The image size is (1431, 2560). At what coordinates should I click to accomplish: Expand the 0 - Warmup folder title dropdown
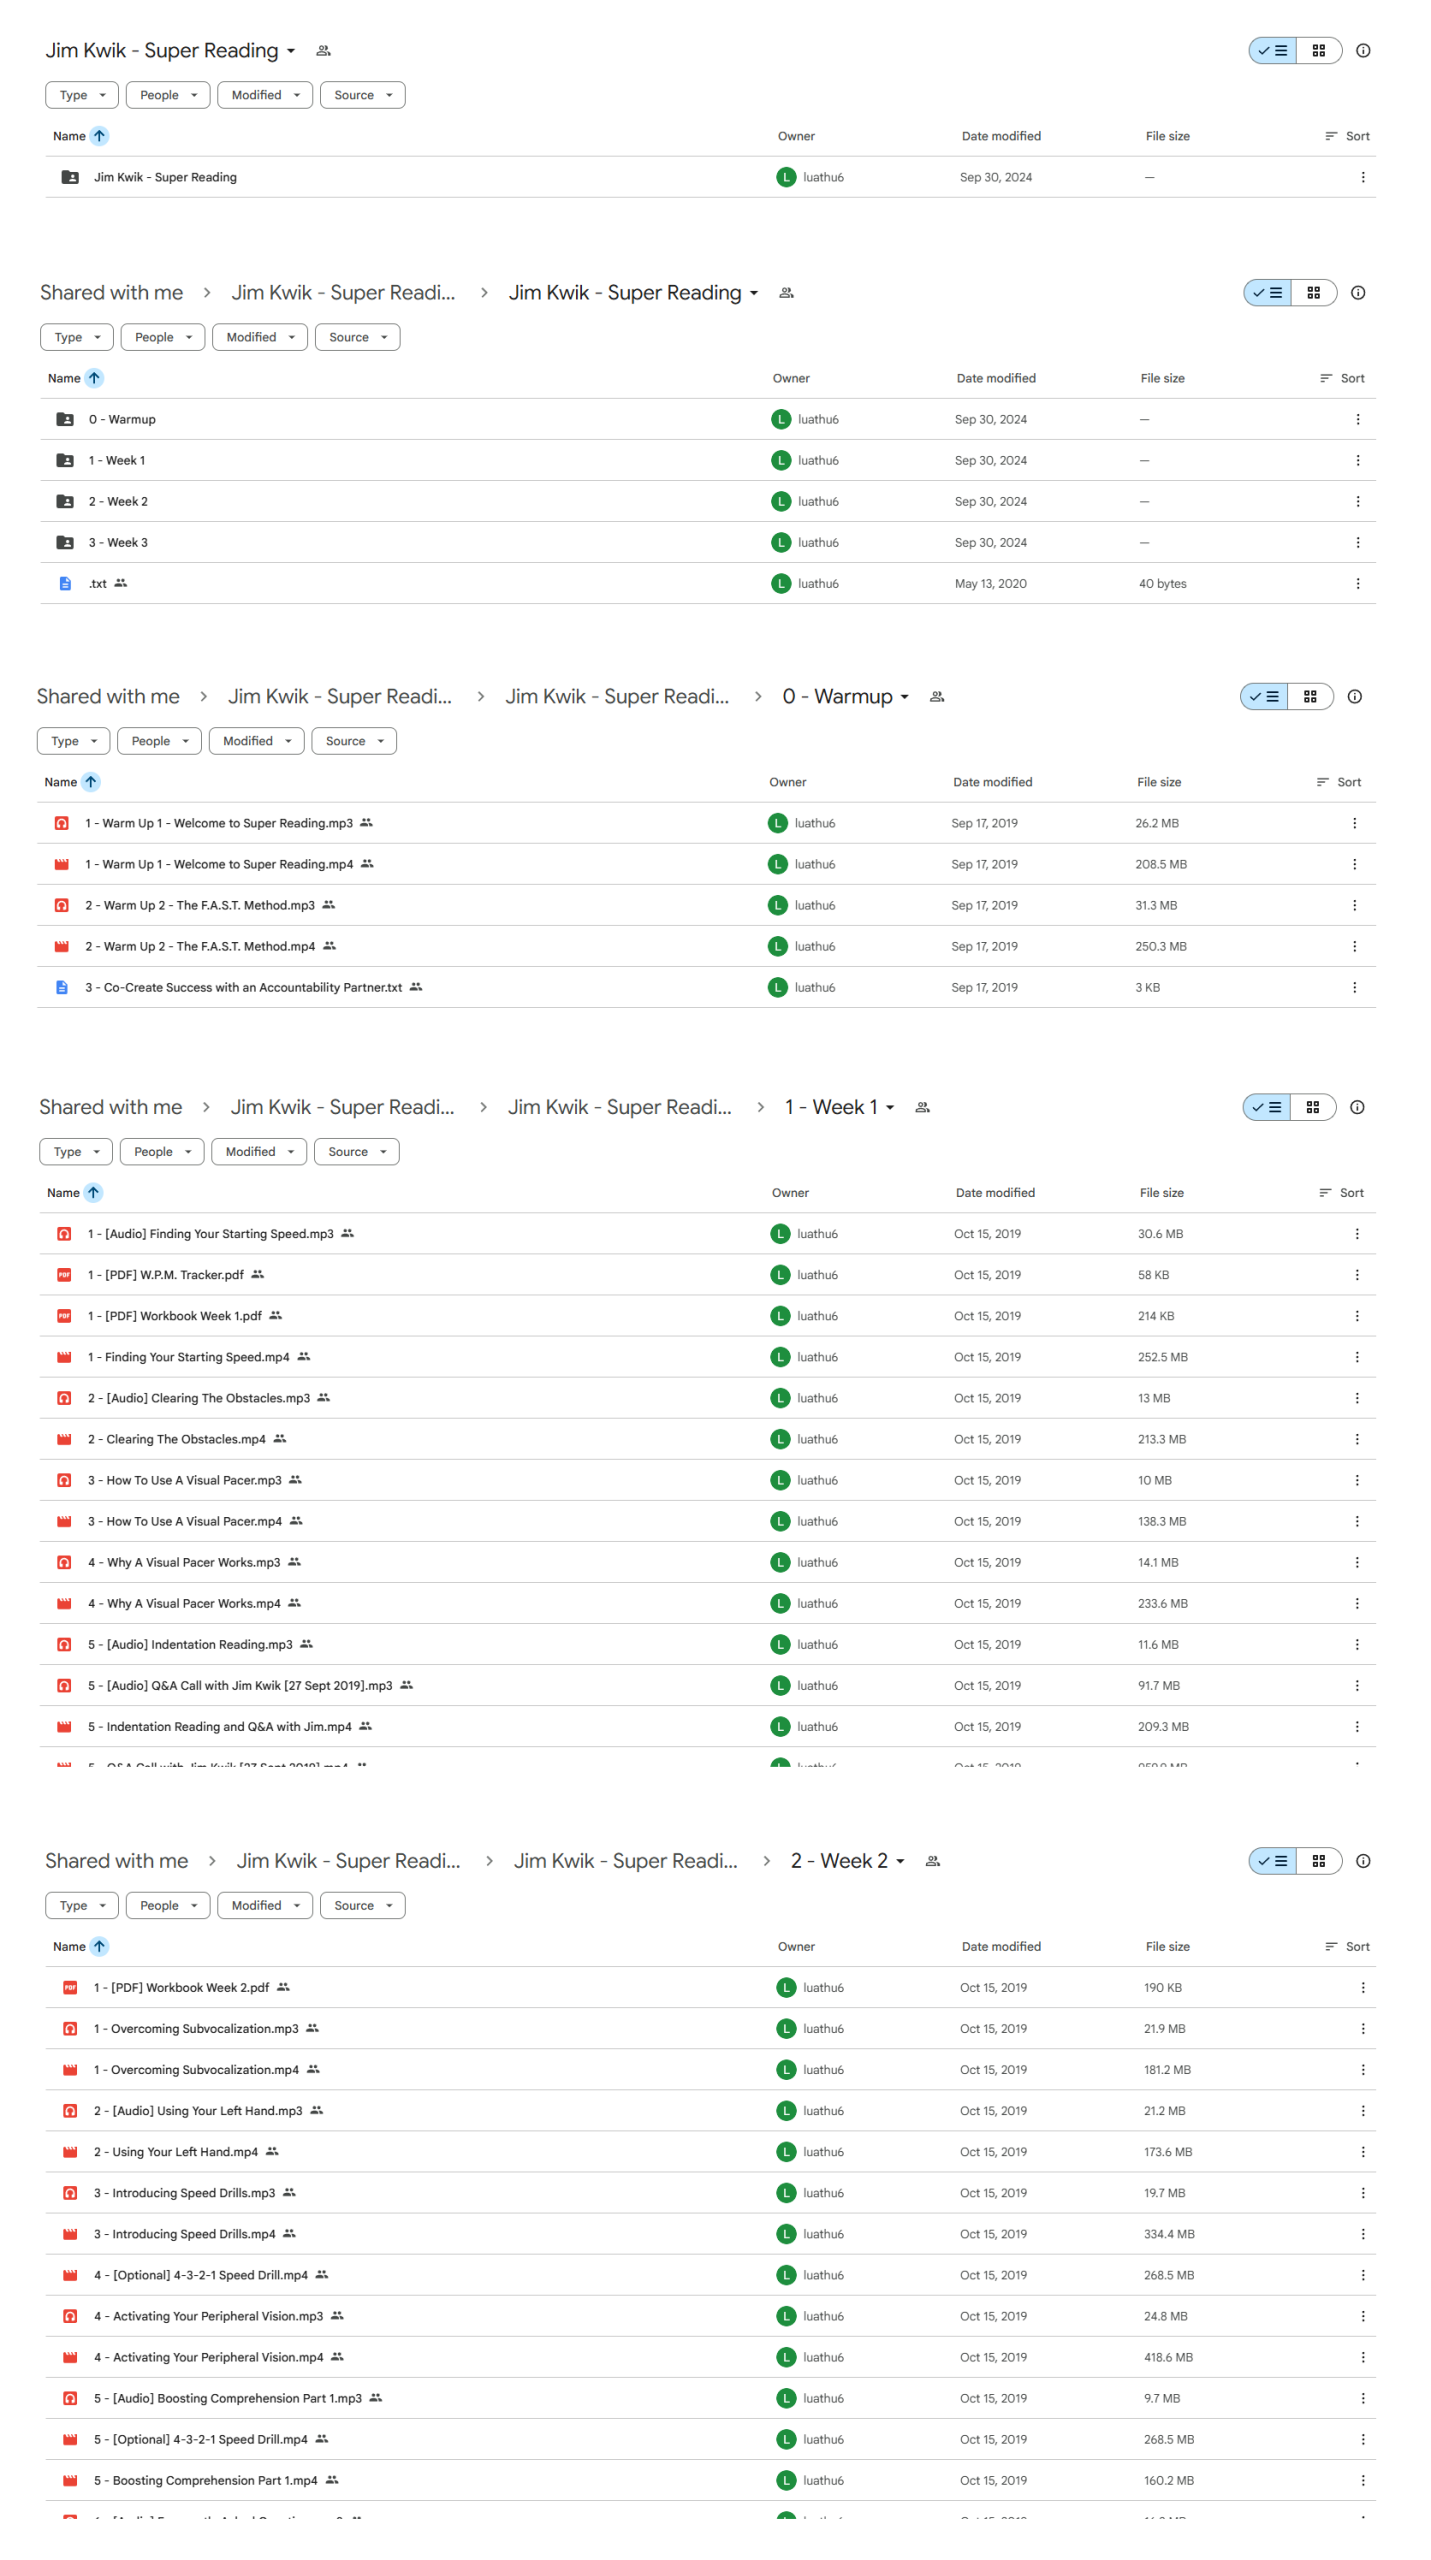(x=904, y=697)
